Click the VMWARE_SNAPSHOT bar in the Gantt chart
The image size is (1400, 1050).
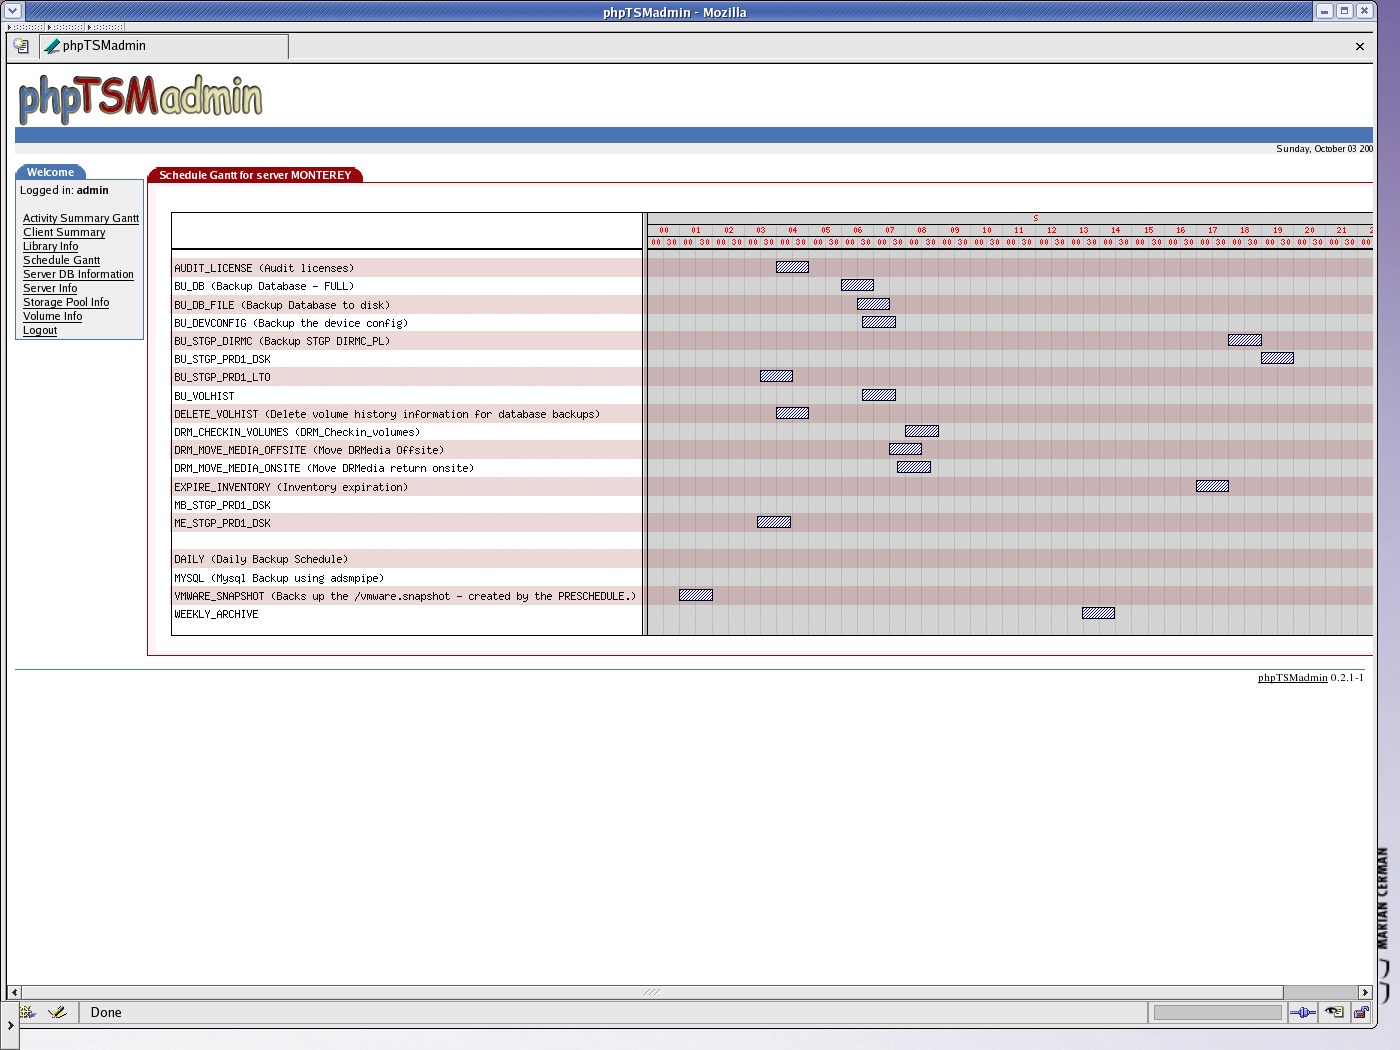pos(695,595)
